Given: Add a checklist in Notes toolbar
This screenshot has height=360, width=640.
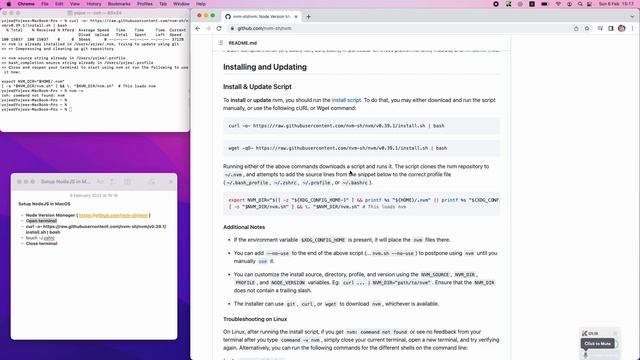Looking at the screenshot, I should click(x=113, y=182).
